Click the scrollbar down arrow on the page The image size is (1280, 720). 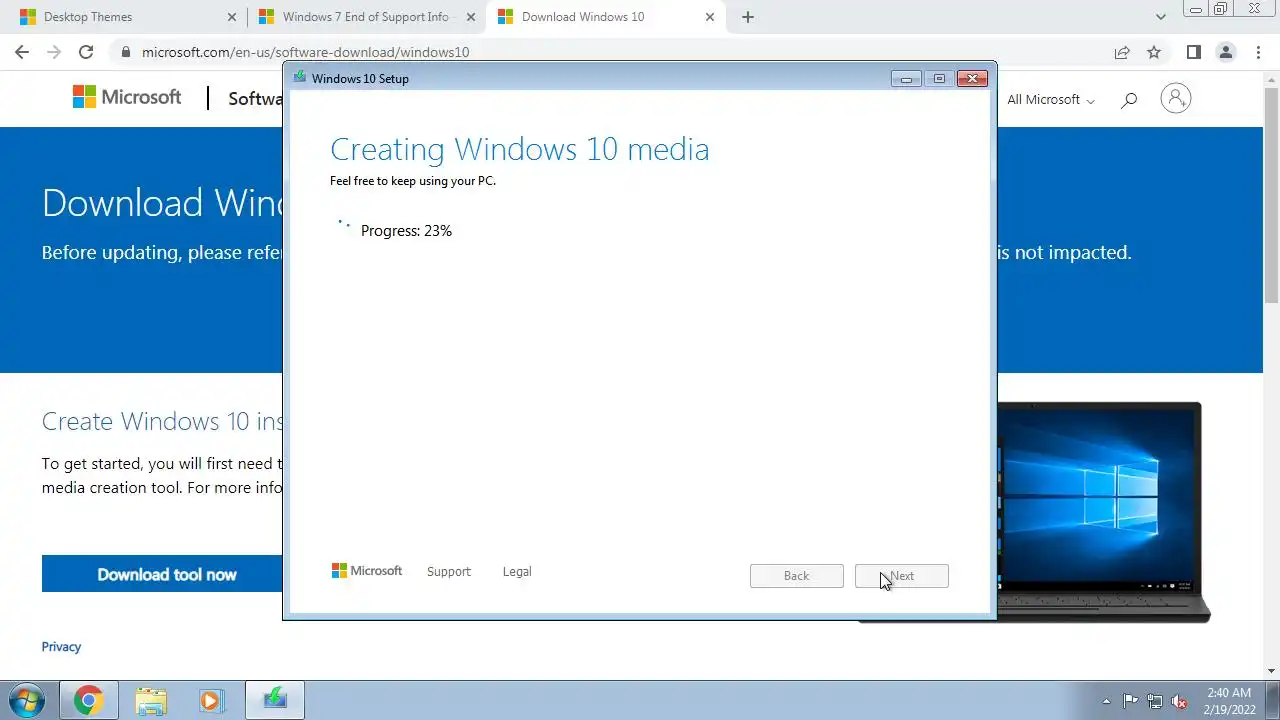[x=1271, y=671]
